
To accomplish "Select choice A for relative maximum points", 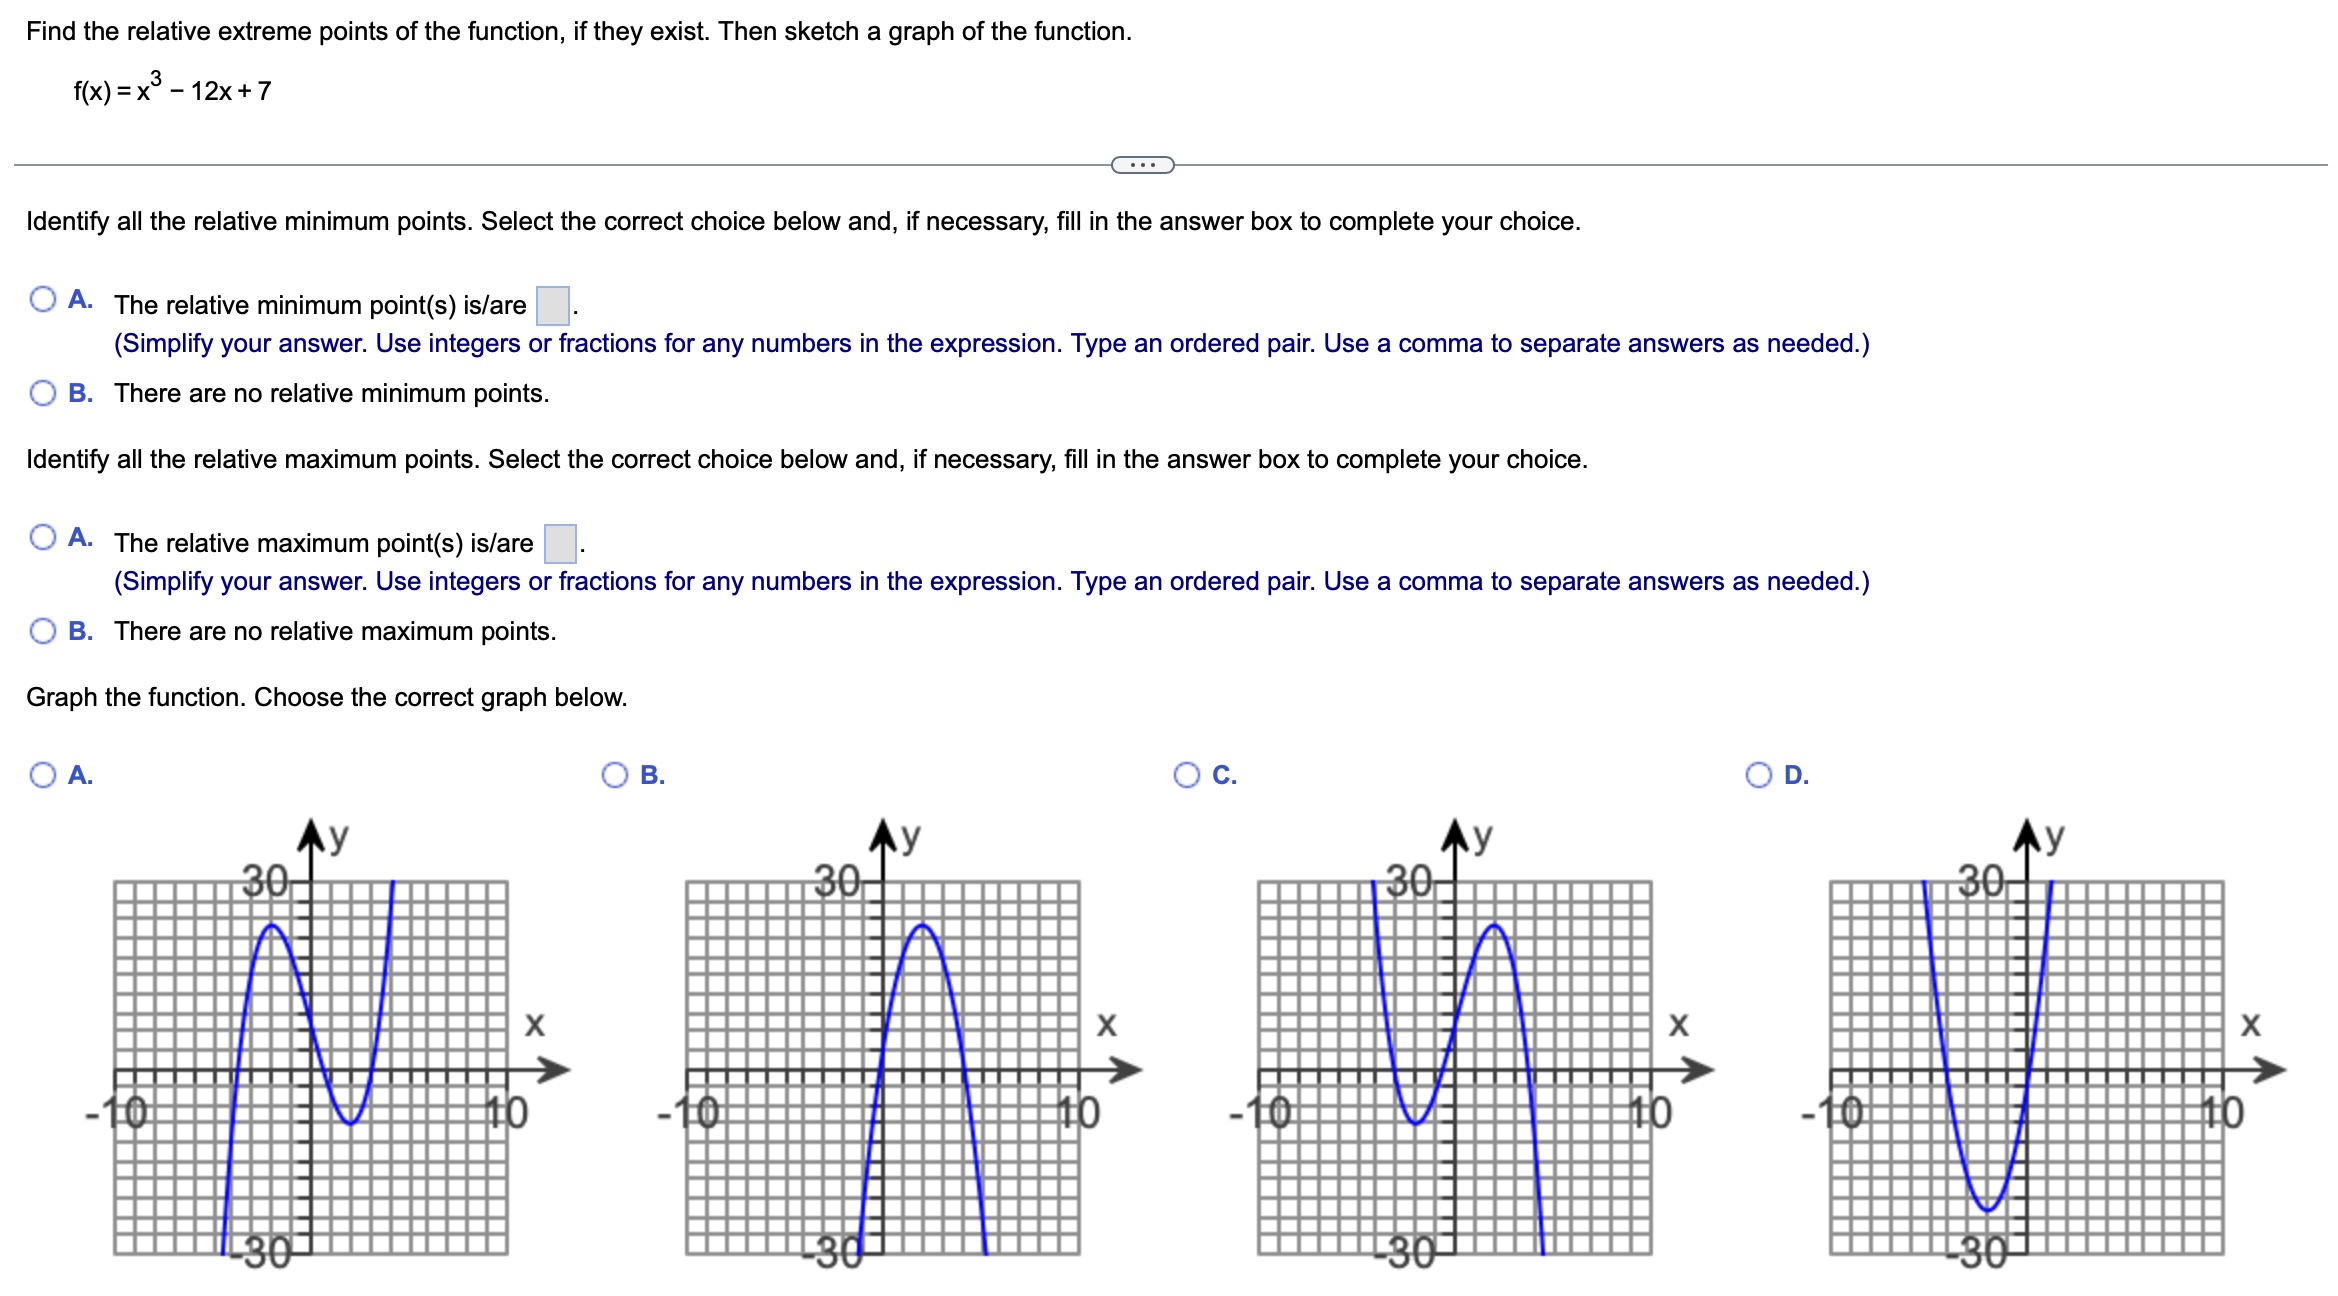I will pyautogui.click(x=42, y=536).
